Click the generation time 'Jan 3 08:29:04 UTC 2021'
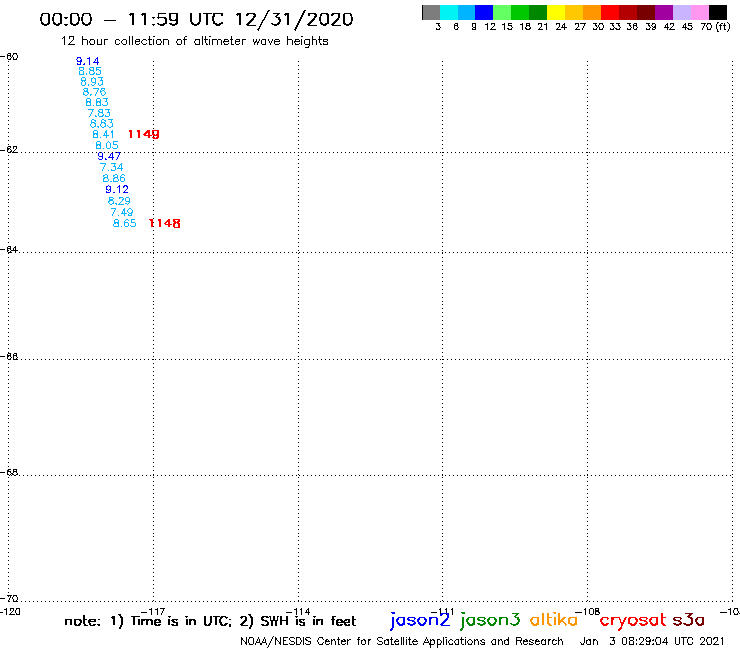Image resolution: width=740 pixels, height=650 pixels. click(652, 642)
